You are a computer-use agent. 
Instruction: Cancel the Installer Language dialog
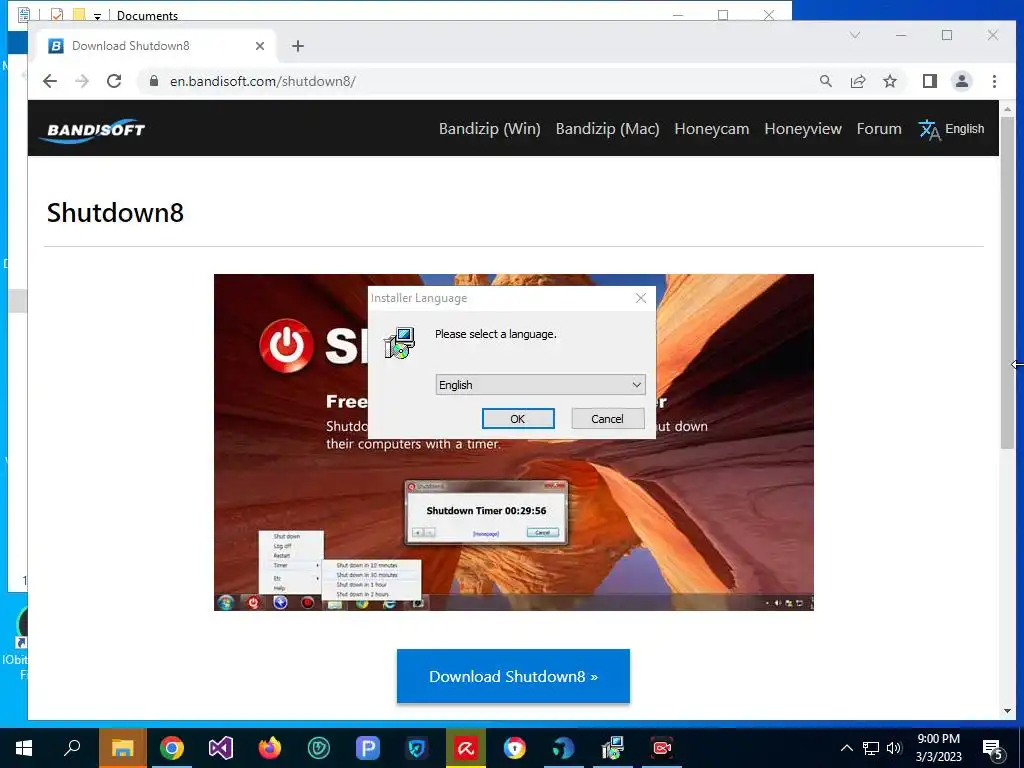click(x=607, y=419)
